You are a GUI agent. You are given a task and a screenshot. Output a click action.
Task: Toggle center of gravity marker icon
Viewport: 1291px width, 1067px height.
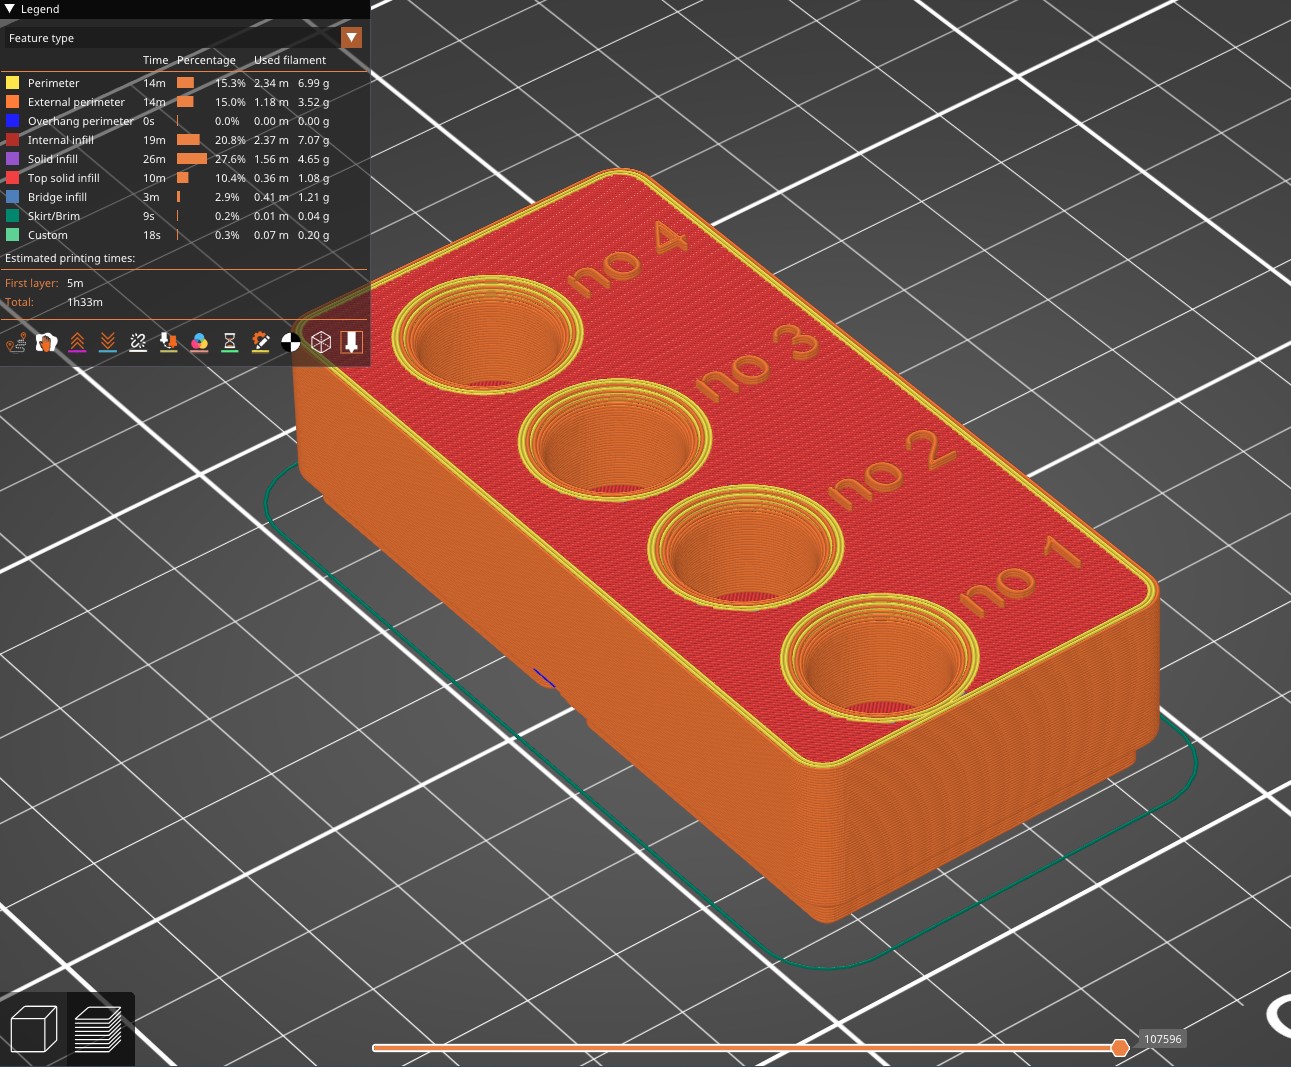point(290,343)
